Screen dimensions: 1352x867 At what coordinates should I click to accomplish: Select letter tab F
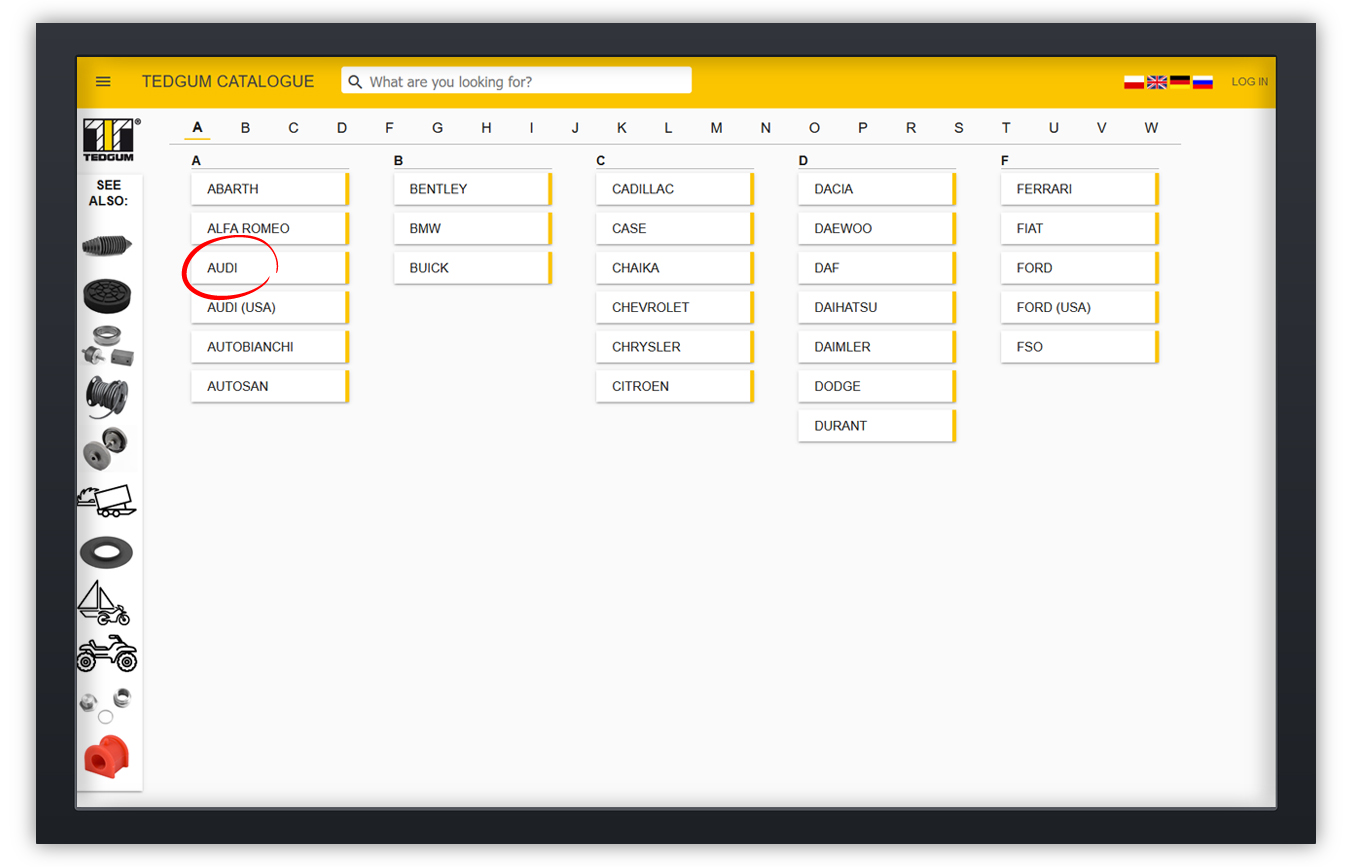tap(389, 128)
